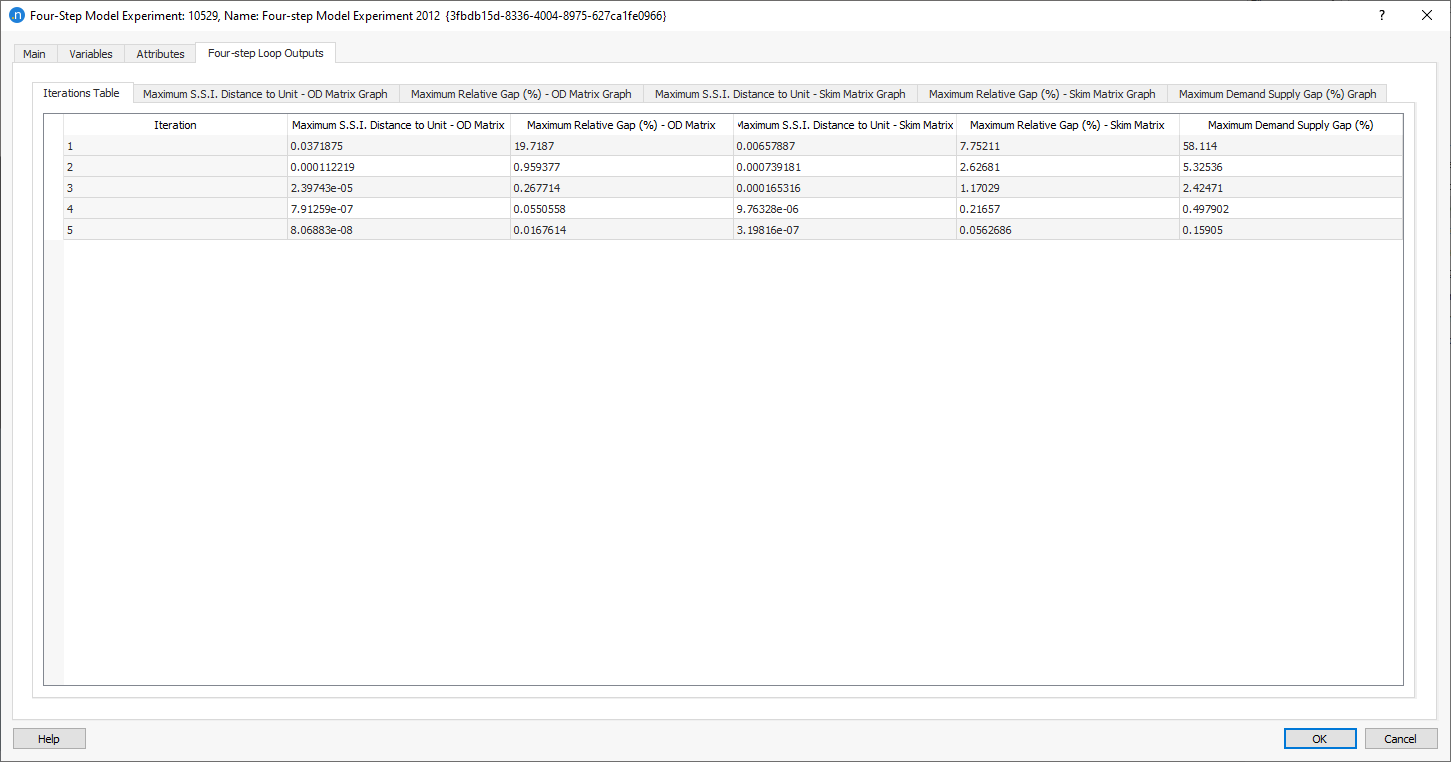Open the Four-step Loop Outputs tab
This screenshot has height=762, width=1451.
265,53
